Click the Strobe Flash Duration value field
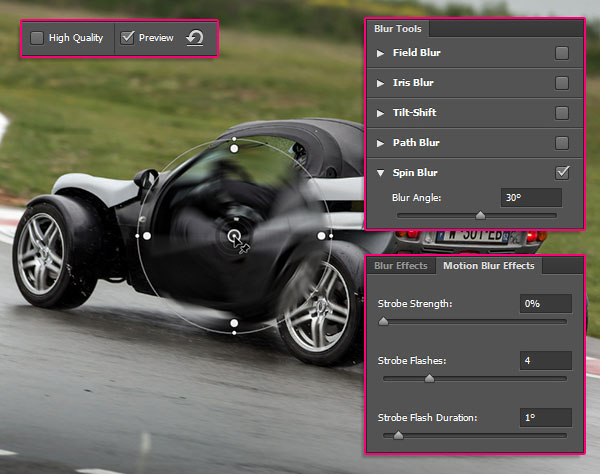 point(546,417)
